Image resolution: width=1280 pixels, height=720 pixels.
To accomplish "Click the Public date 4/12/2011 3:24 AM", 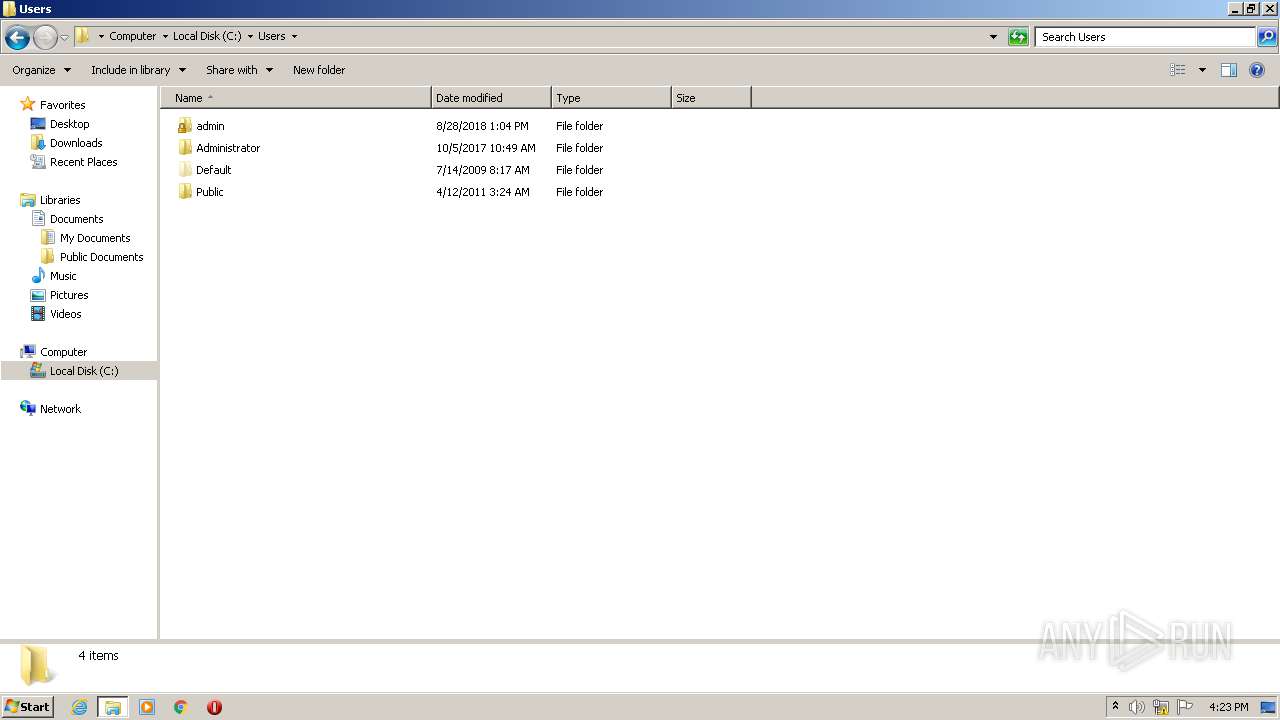I will (x=483, y=192).
